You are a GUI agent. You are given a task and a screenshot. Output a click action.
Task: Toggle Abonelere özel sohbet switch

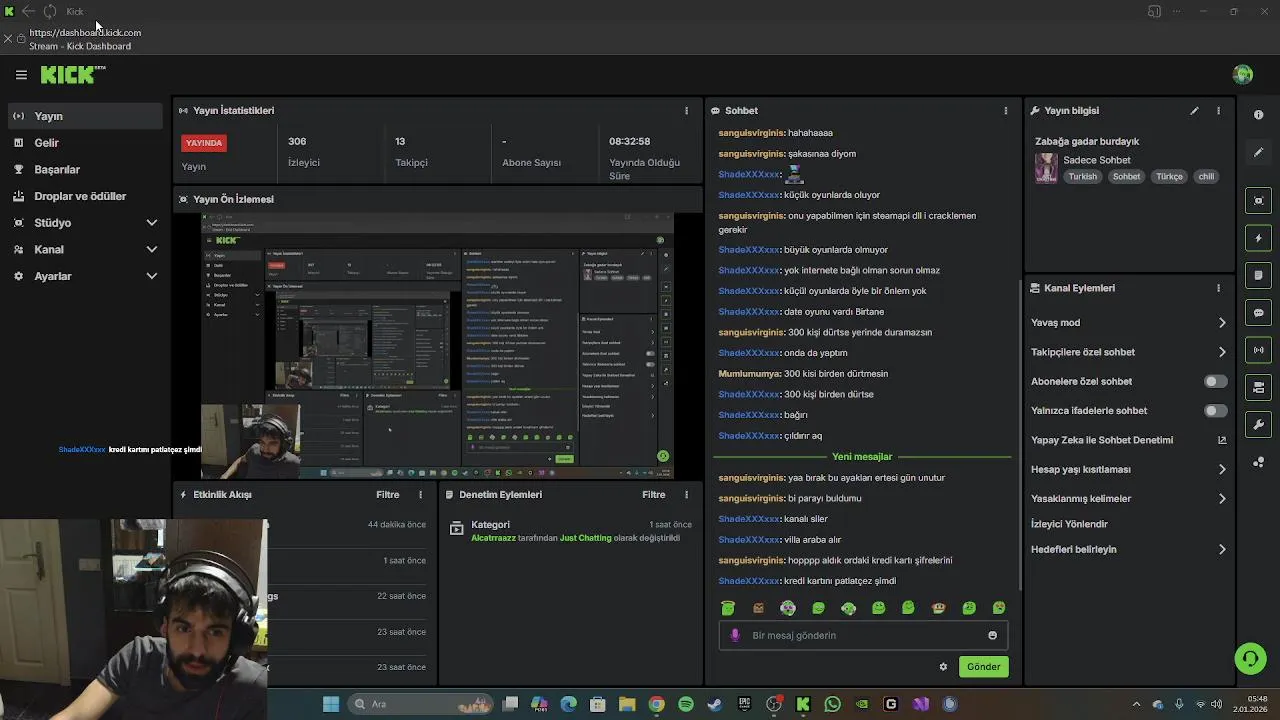tap(1215, 381)
